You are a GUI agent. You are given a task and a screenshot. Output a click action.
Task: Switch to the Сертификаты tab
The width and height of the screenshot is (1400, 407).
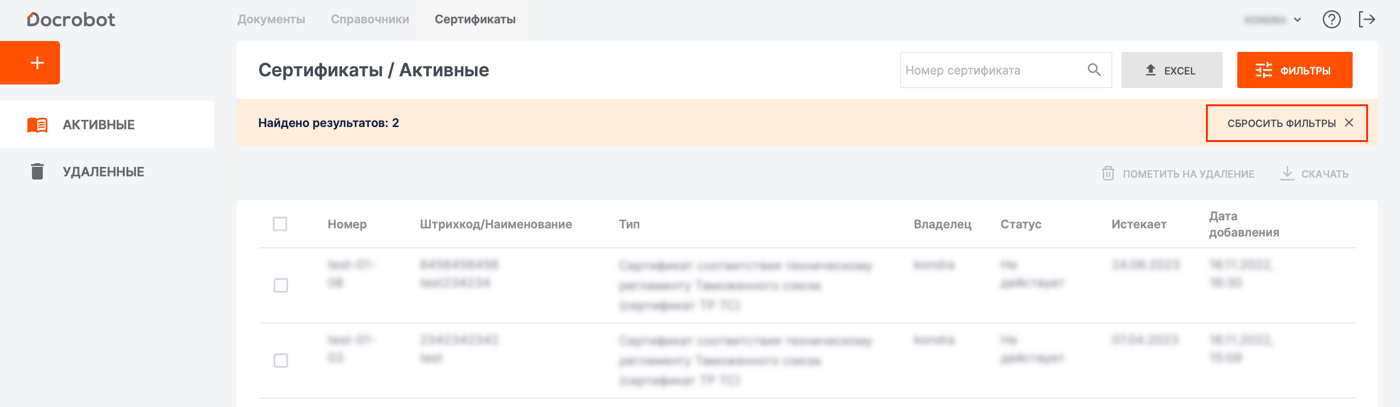pyautogui.click(x=475, y=19)
